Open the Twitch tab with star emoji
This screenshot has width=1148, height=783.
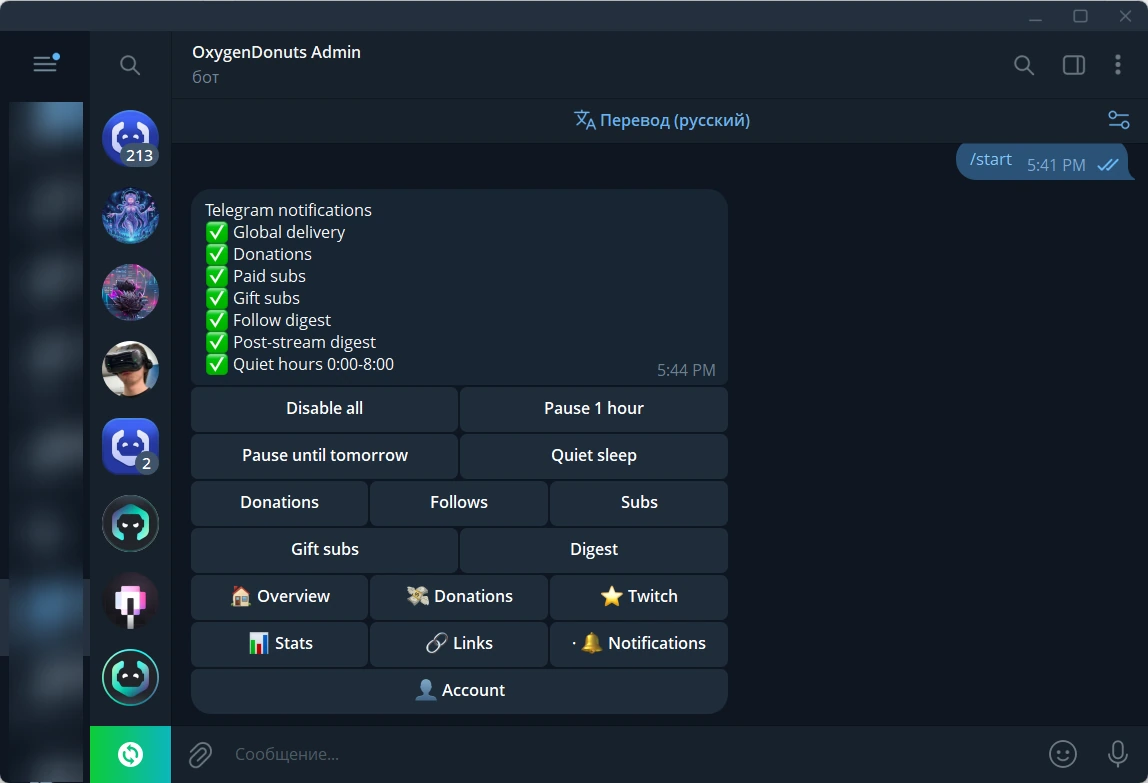[639, 596]
